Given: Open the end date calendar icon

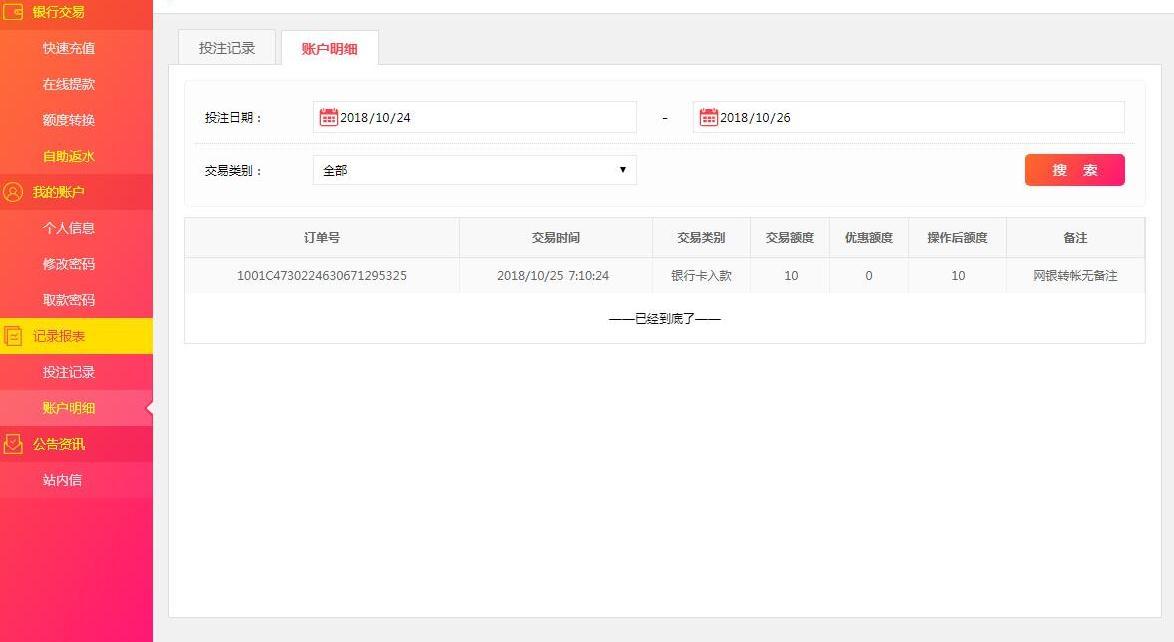Looking at the screenshot, I should coord(708,117).
